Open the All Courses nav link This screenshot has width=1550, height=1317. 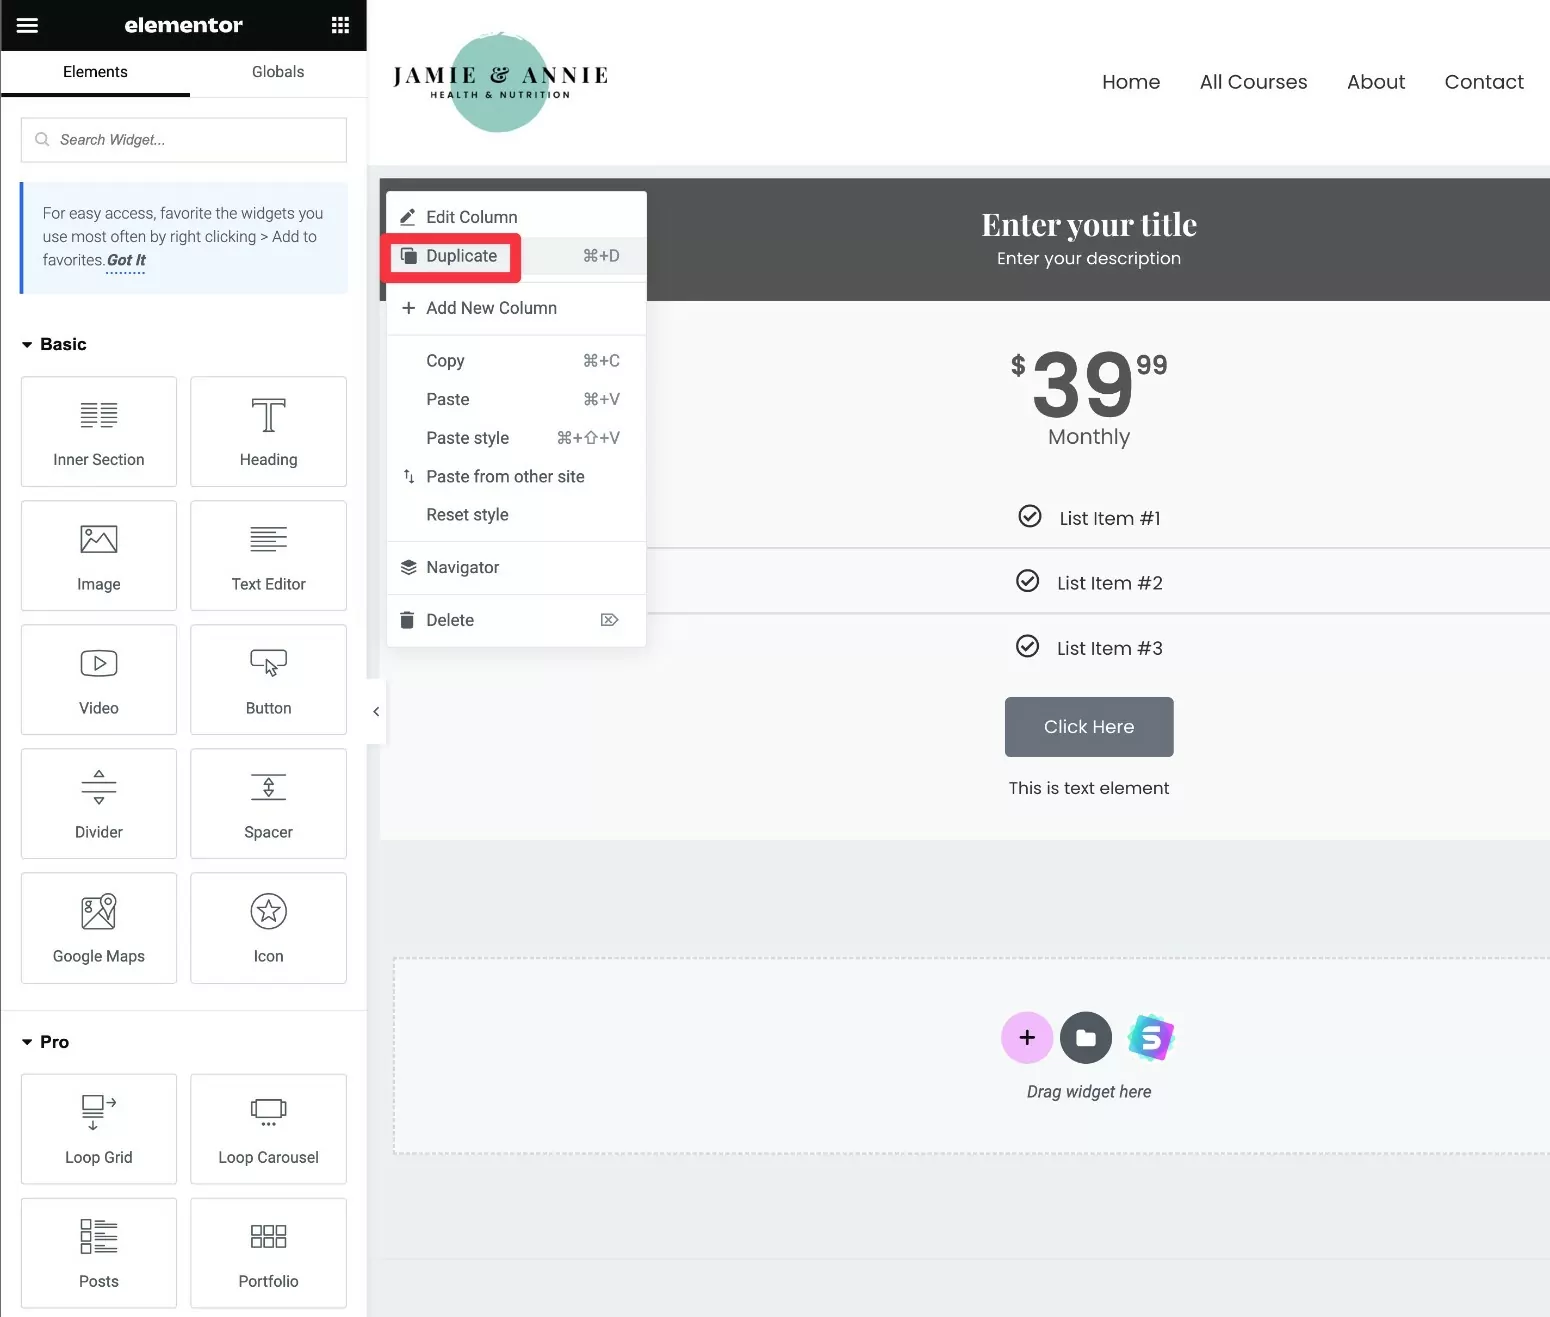pos(1253,82)
